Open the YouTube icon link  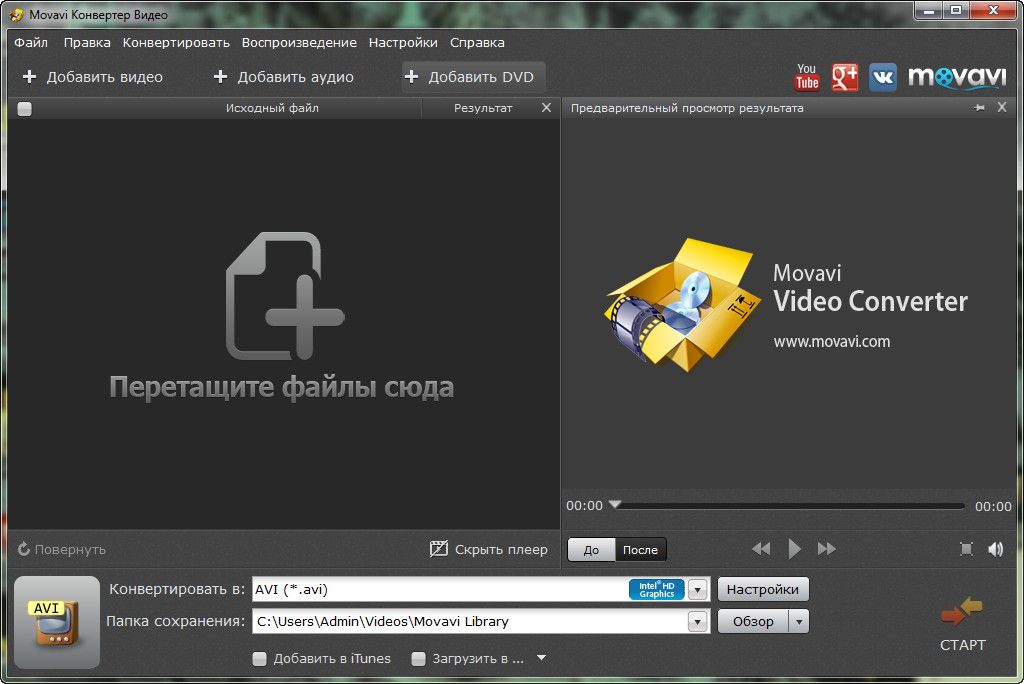coord(806,77)
